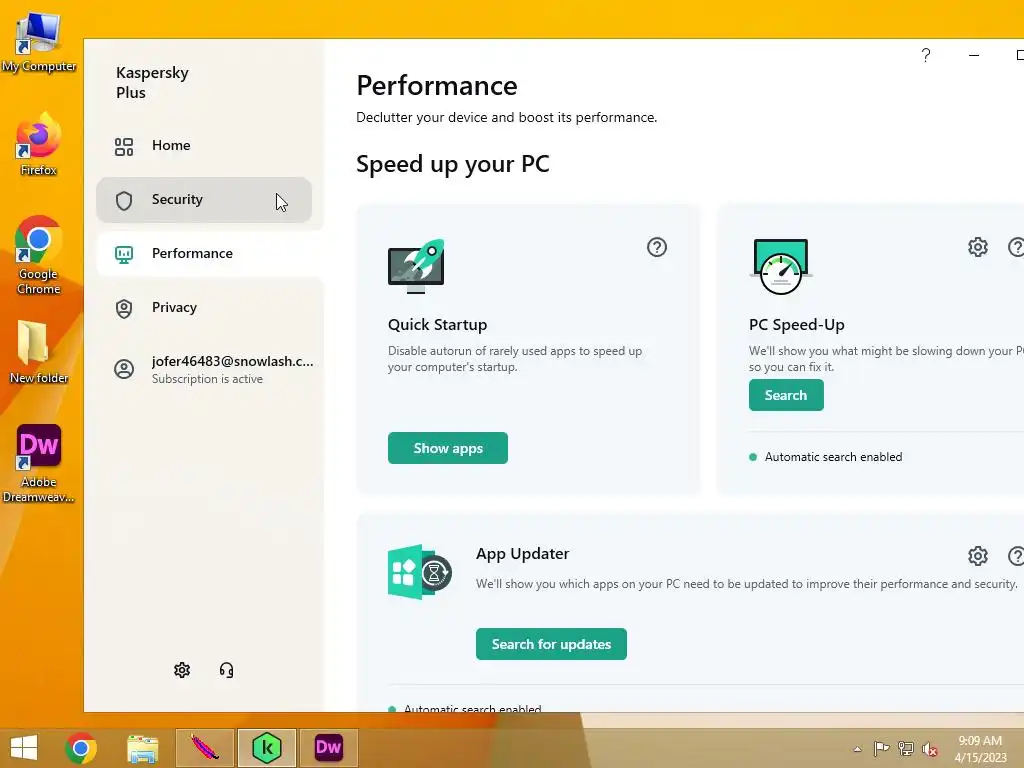Click the Security shield icon
The image size is (1024, 768).
124,200
